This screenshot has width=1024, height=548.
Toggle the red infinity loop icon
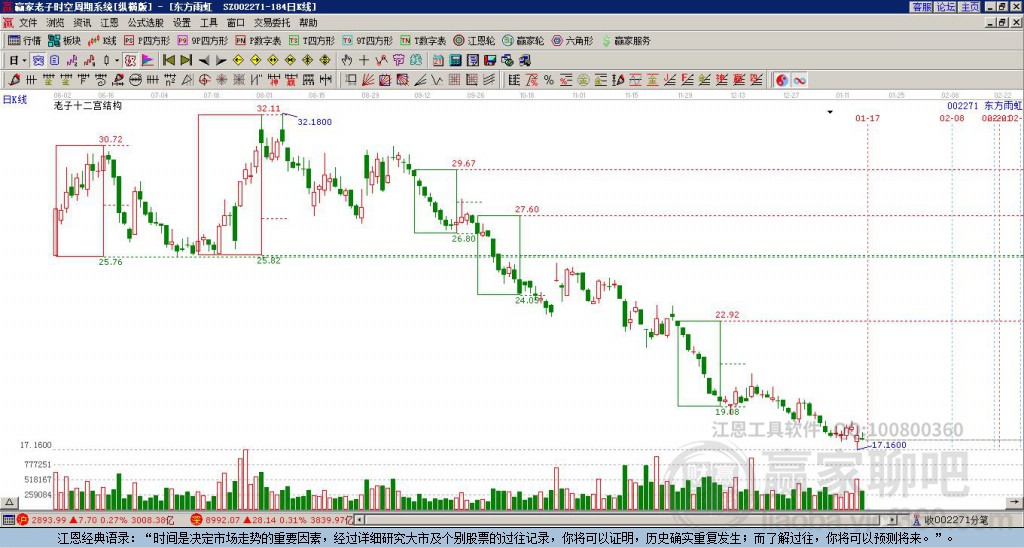799,80
